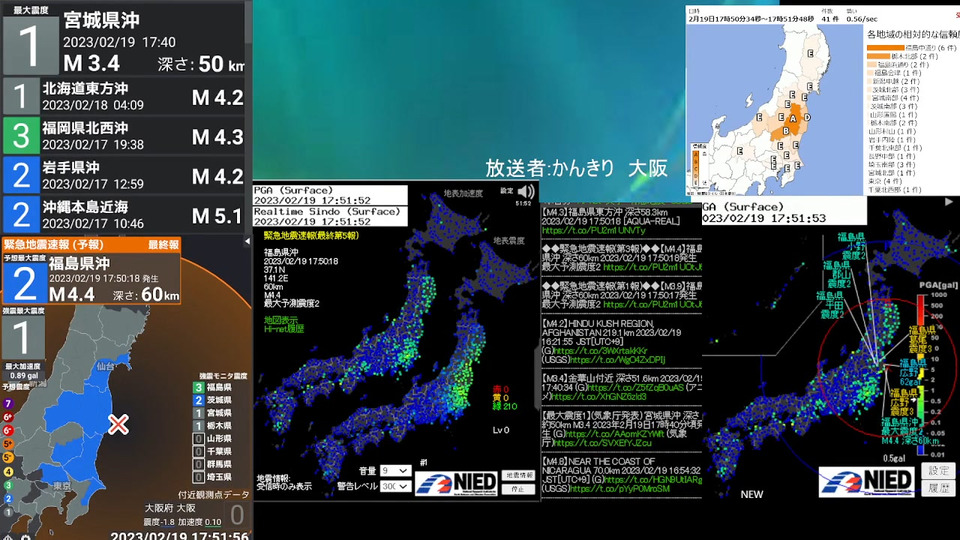Click the purple intensity 7 legend swatch
The height and width of the screenshot is (540, 960).
tap(8, 403)
